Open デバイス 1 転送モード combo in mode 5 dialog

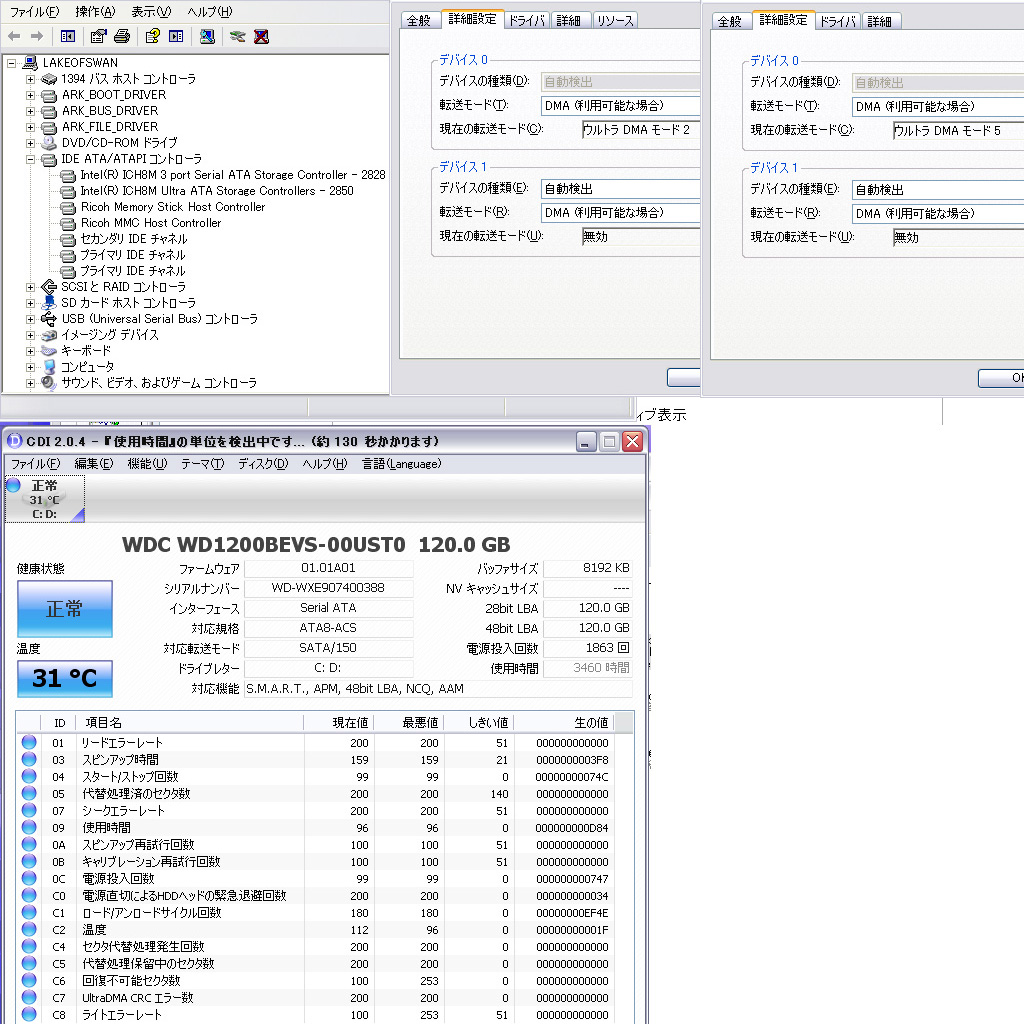pyautogui.click(x=938, y=214)
